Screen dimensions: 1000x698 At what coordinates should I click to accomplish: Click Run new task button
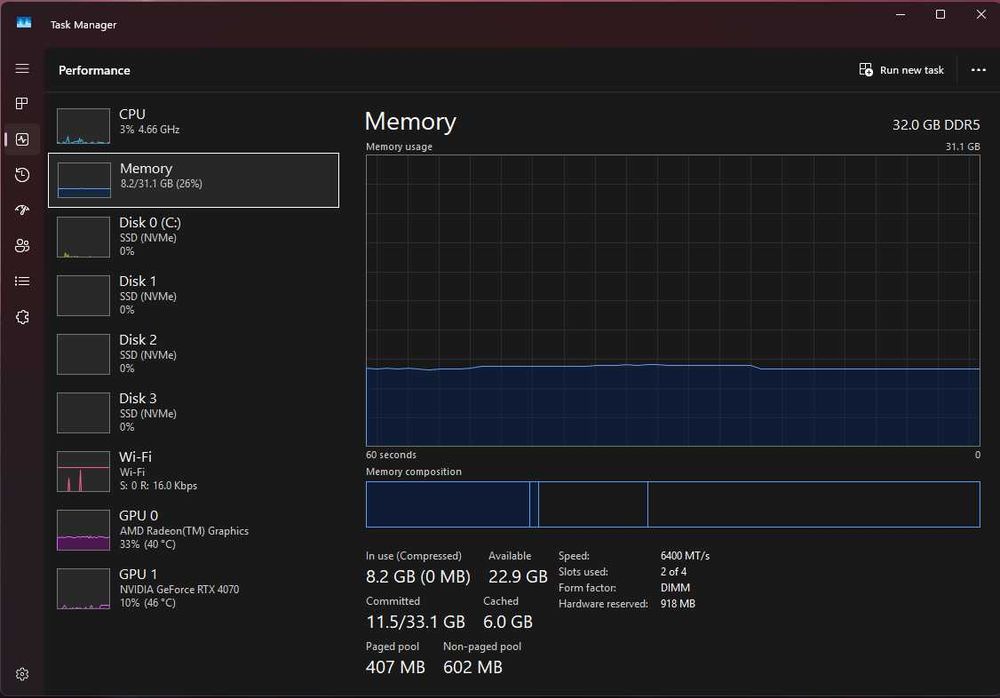tap(901, 70)
